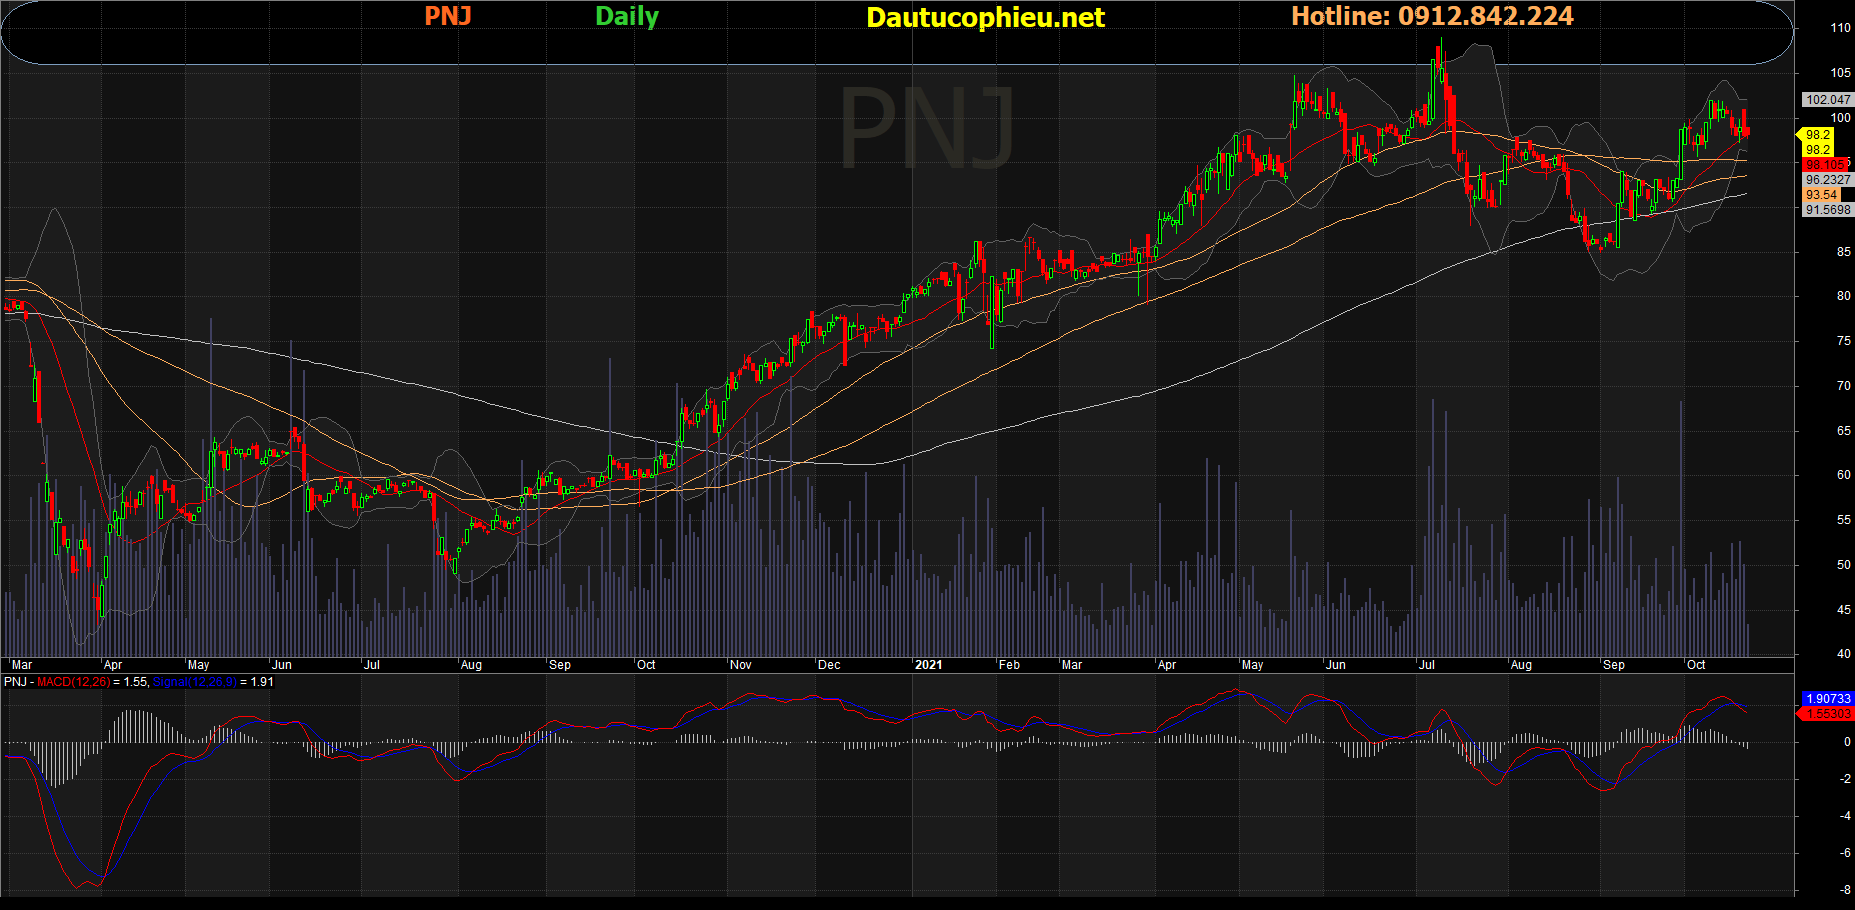
Task: Select the Signal(12,26,9) indicator label
Action: point(194,682)
